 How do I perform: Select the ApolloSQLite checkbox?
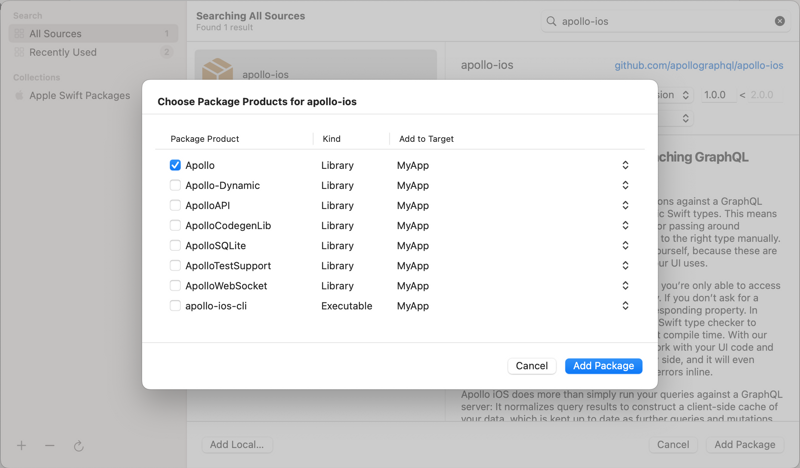(175, 245)
